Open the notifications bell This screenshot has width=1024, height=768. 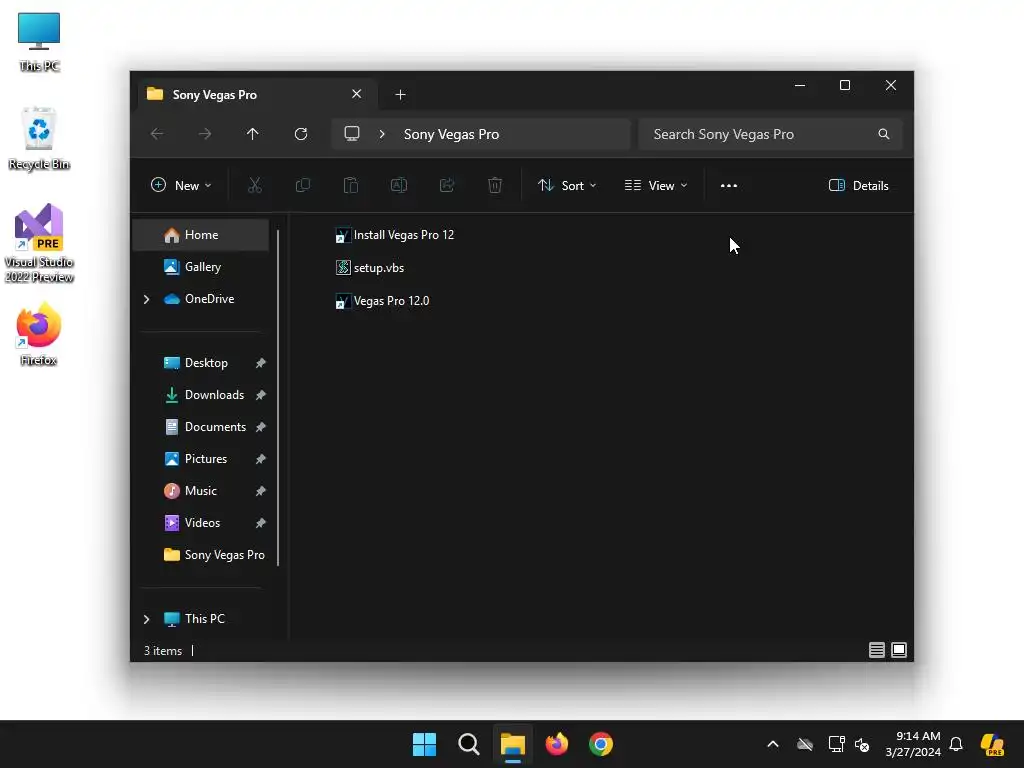coord(956,744)
